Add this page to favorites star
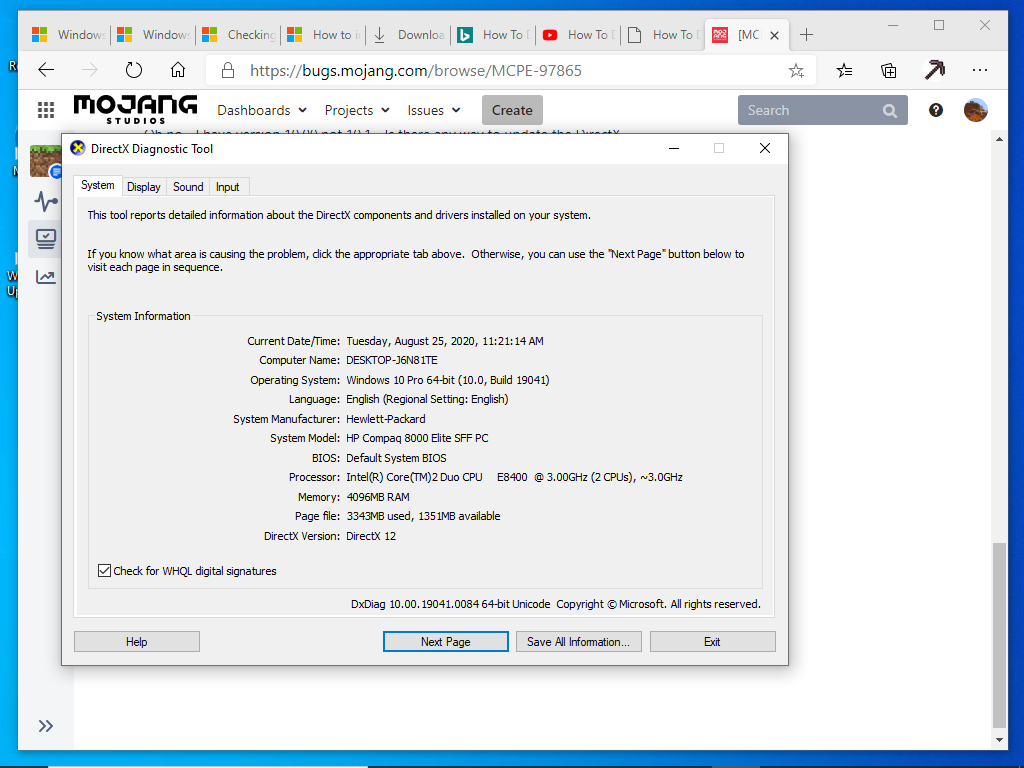 [796, 71]
